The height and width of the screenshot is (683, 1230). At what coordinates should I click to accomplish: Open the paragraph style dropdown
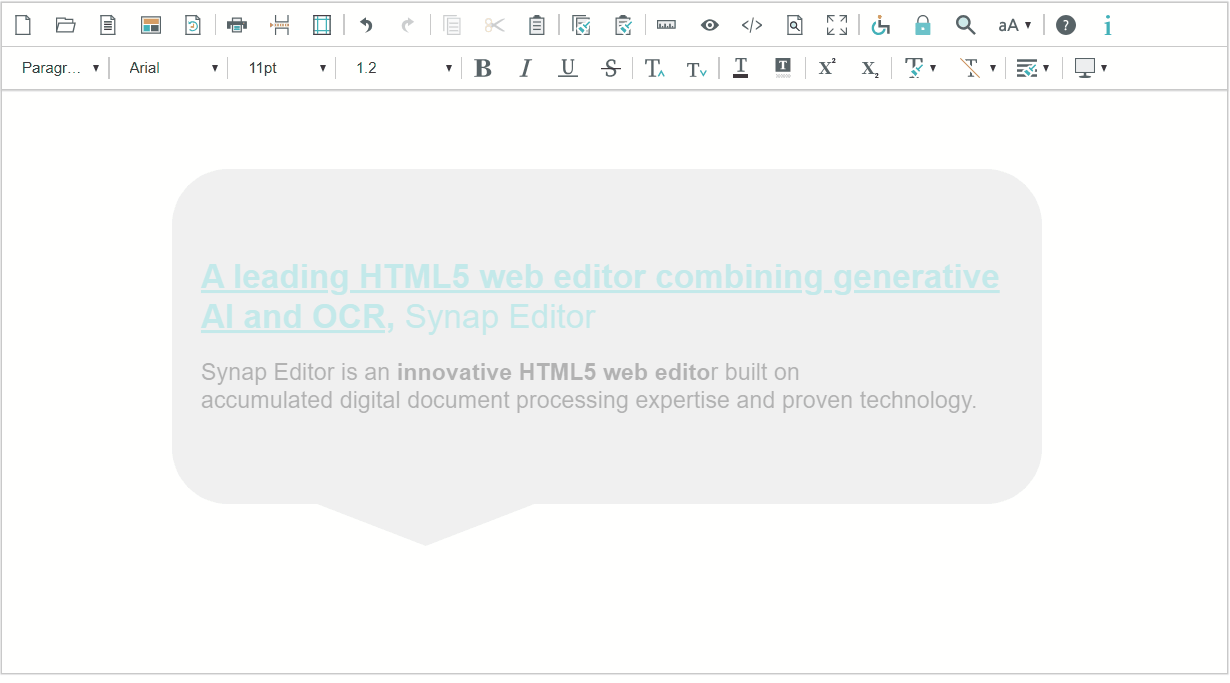(x=60, y=68)
